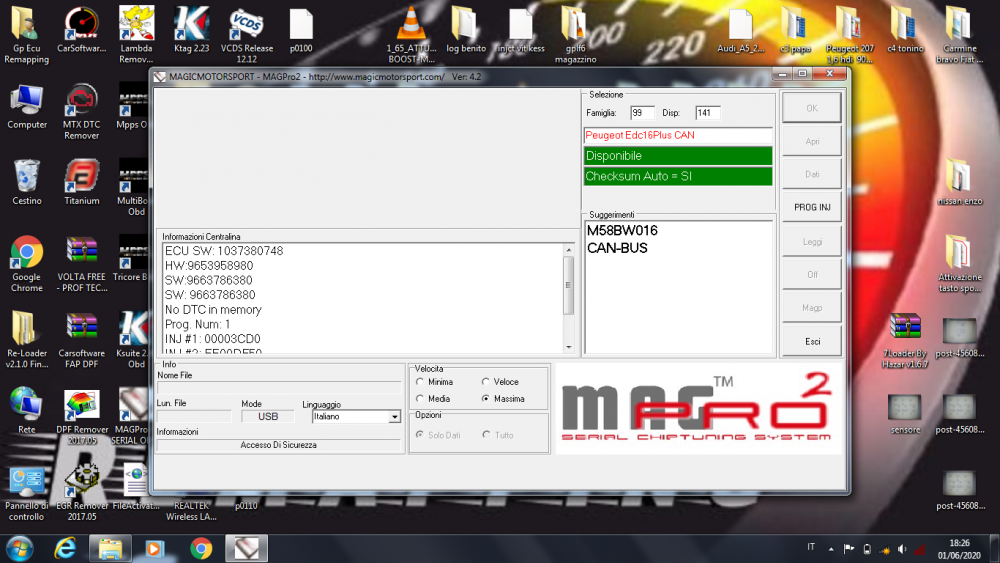
Task: Click the Disp input field
Action: click(x=707, y=113)
